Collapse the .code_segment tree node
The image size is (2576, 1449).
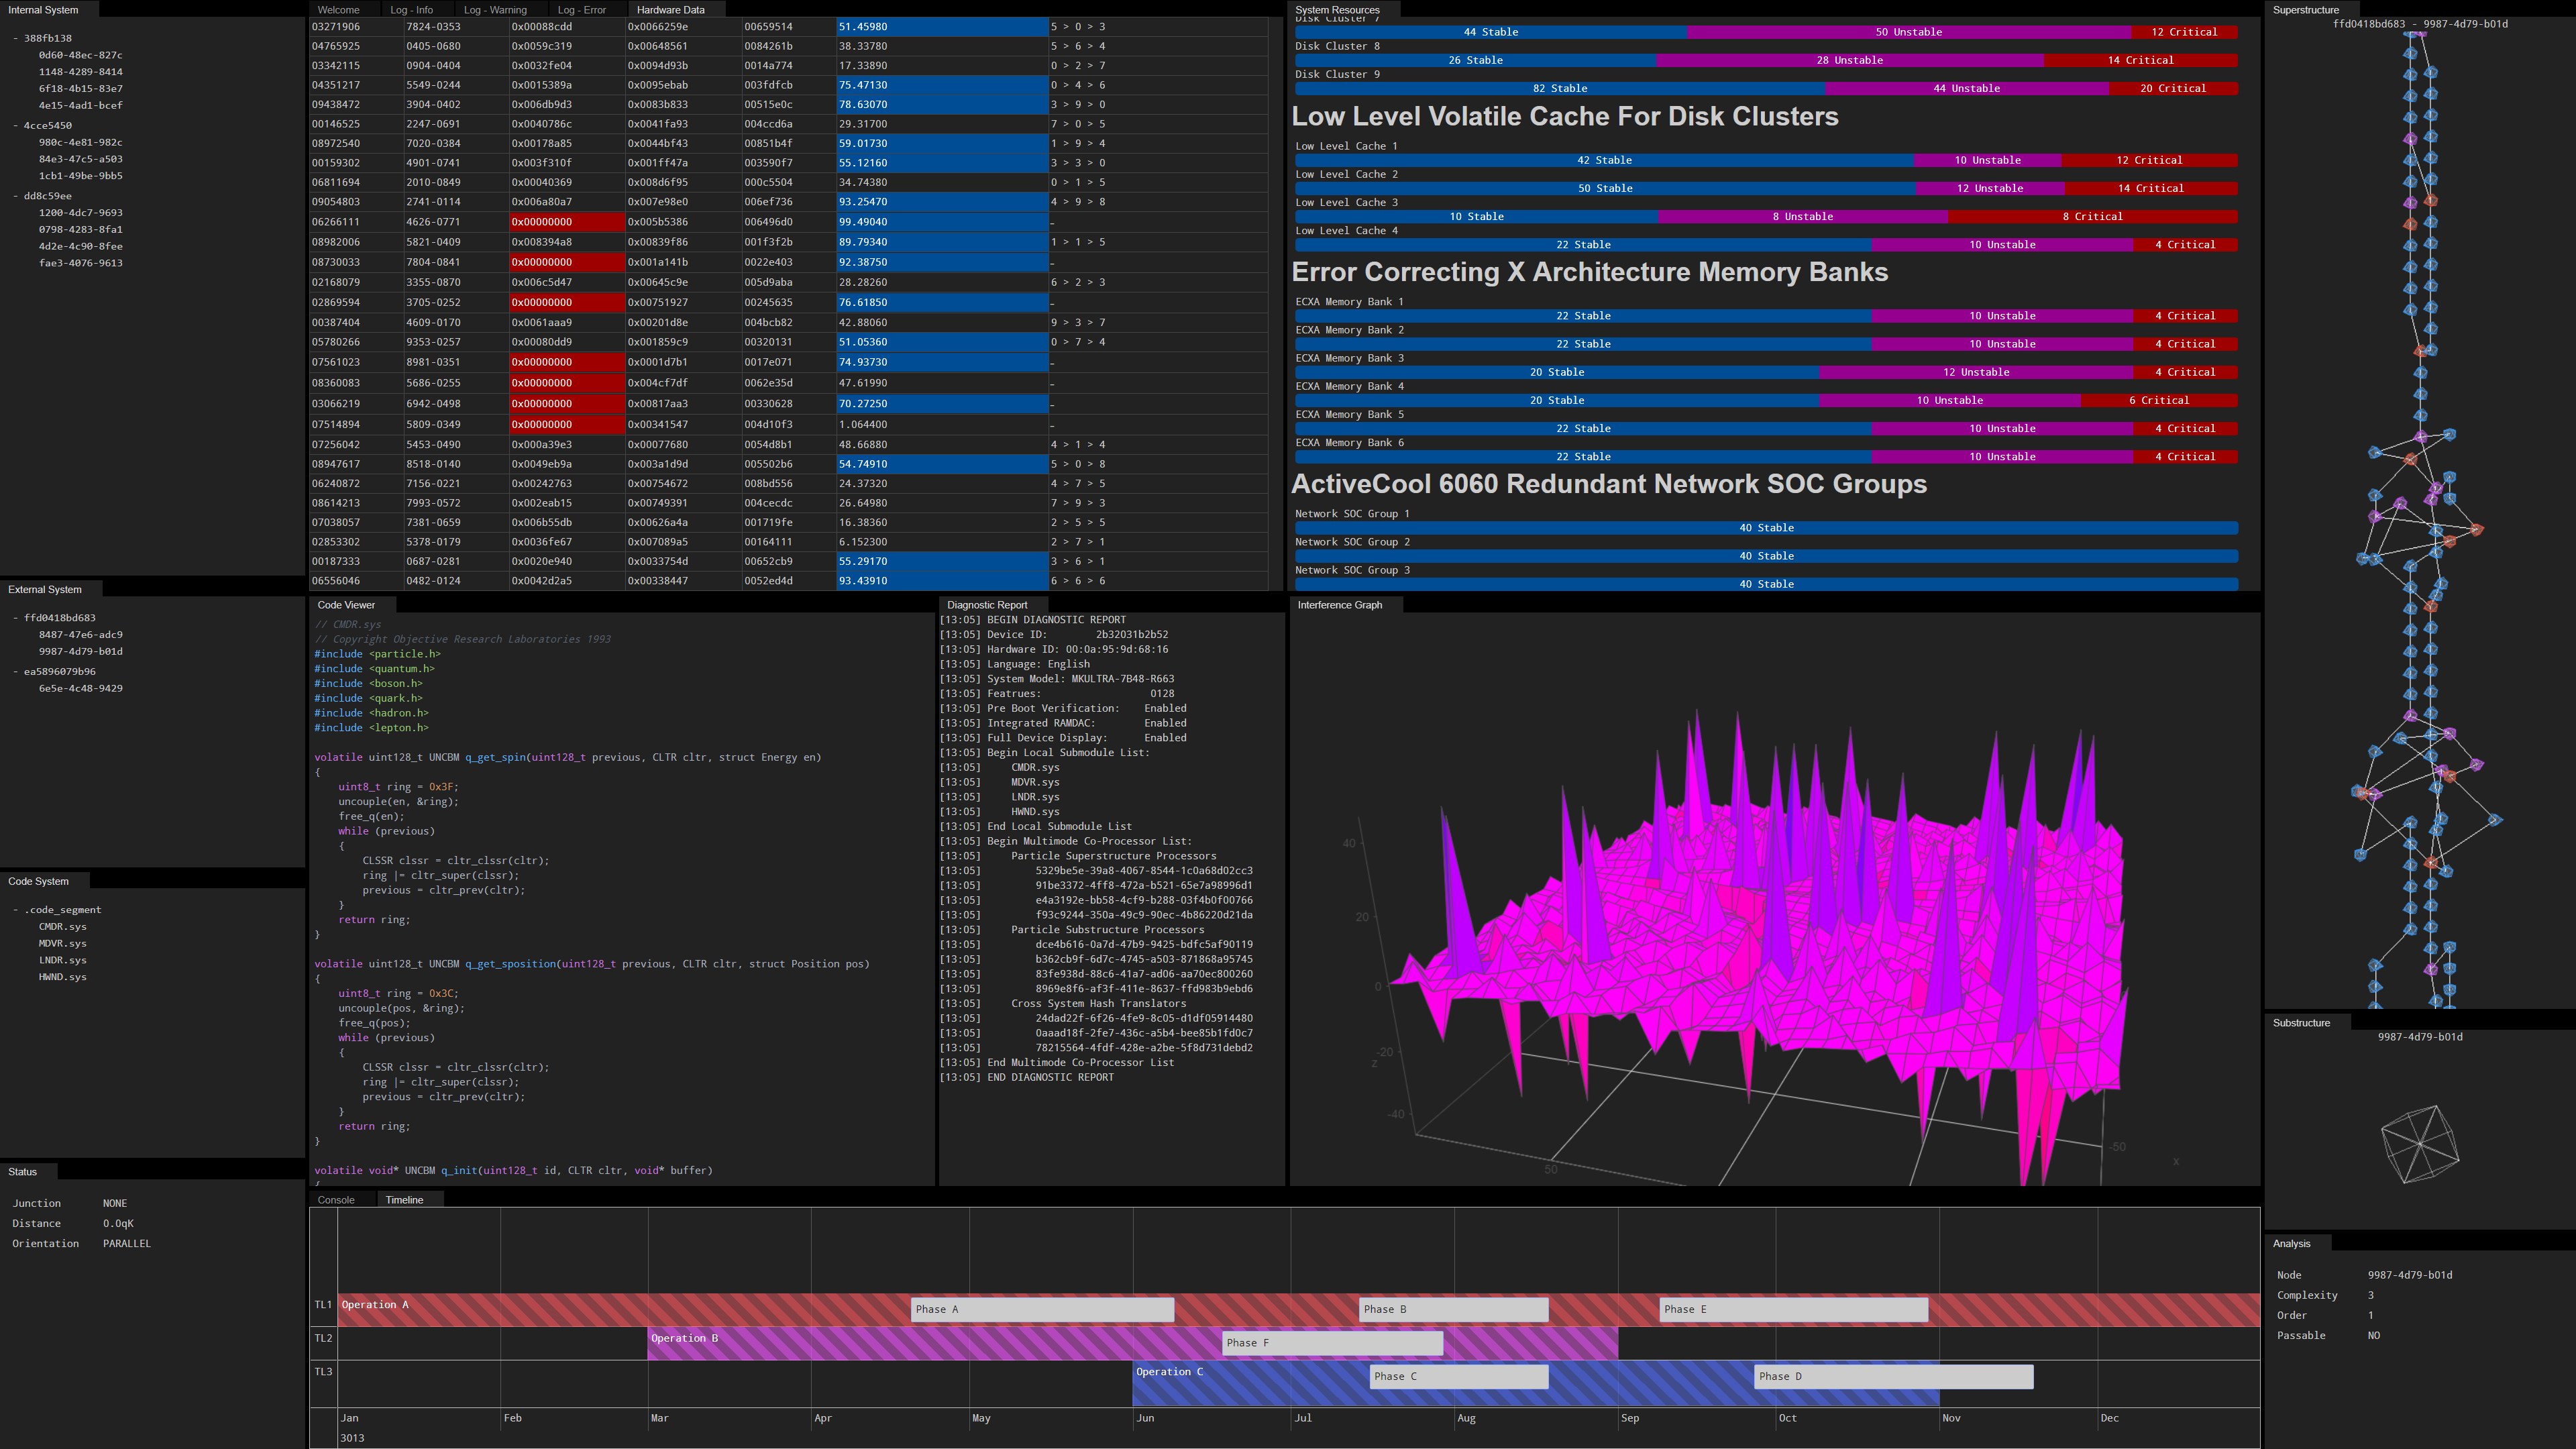point(16,911)
